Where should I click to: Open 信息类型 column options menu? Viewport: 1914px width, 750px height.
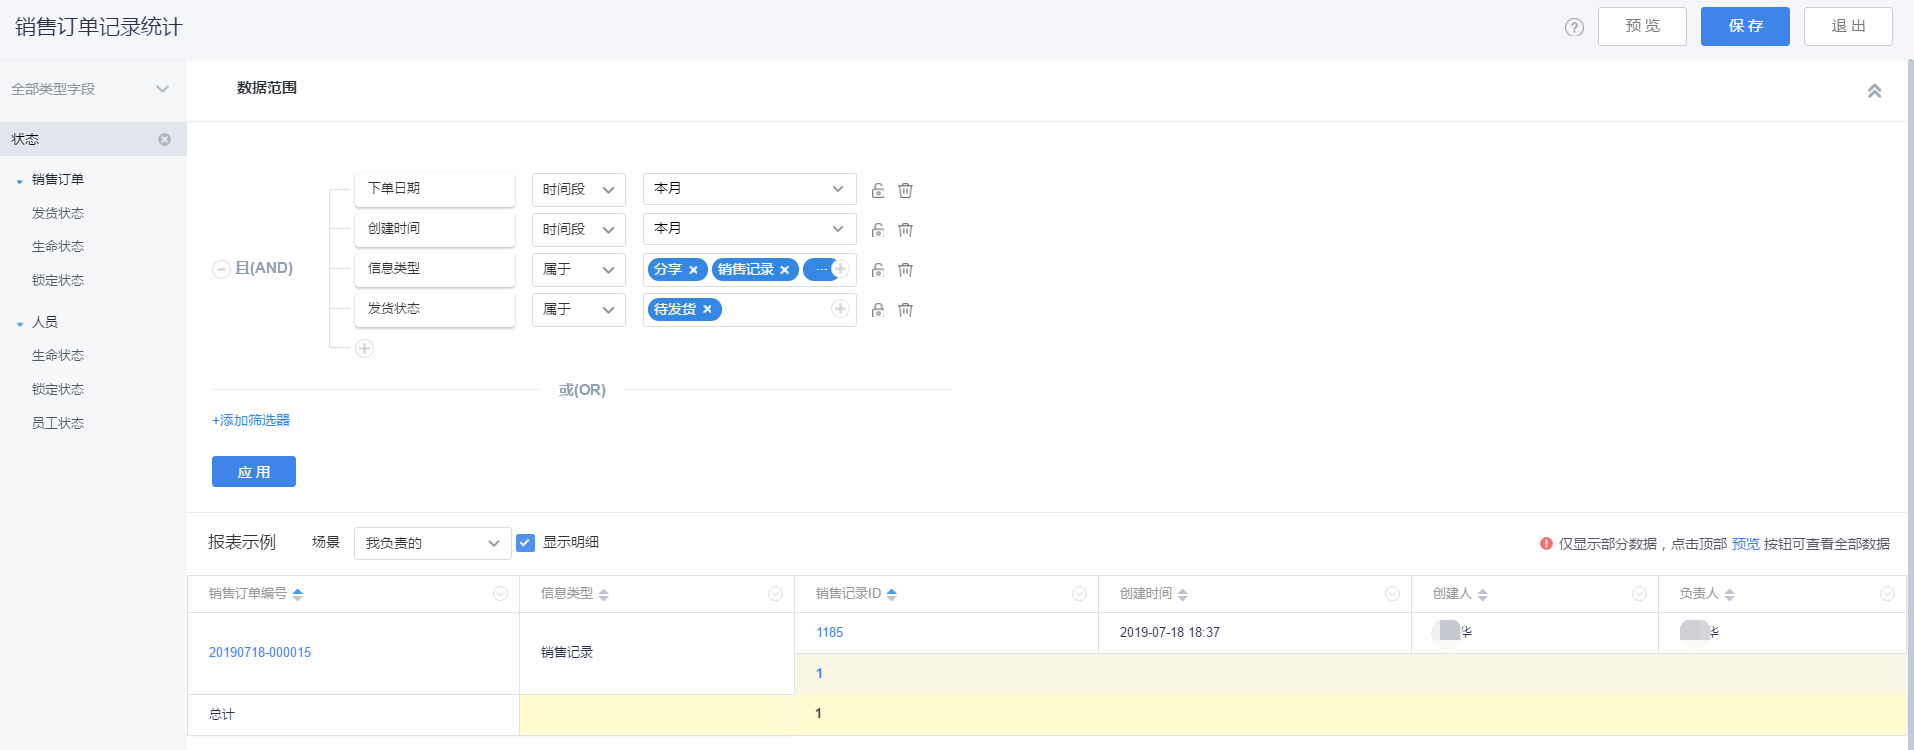(x=775, y=594)
